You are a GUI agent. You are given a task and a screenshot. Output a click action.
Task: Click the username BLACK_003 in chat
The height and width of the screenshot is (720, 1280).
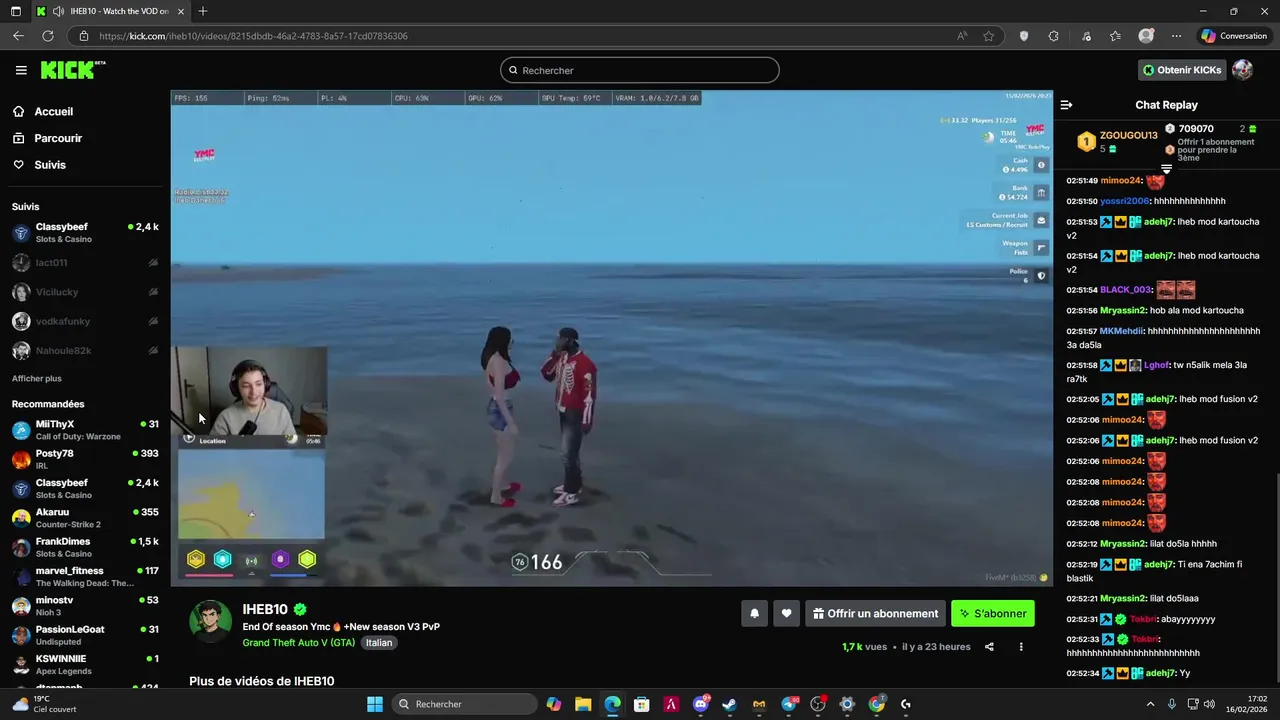(x=1126, y=290)
